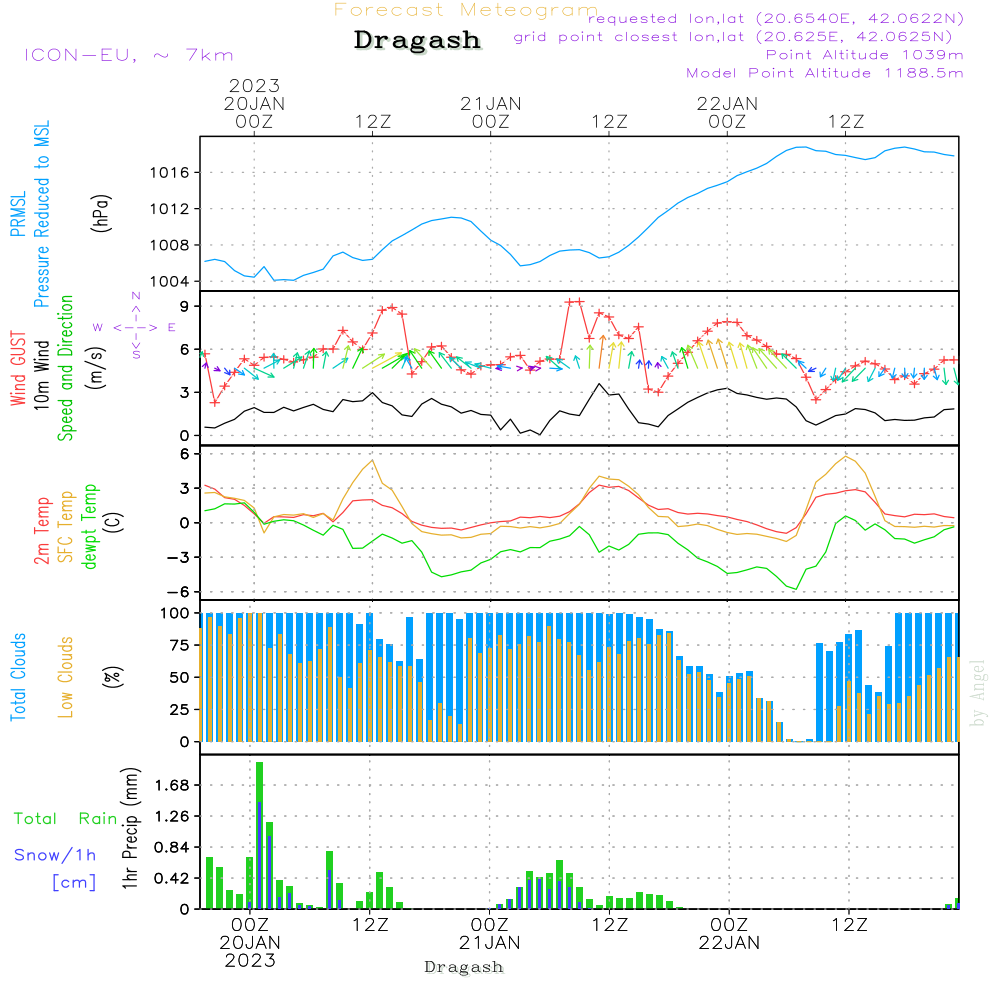Click the -6 temperature axis value

(x=179, y=592)
